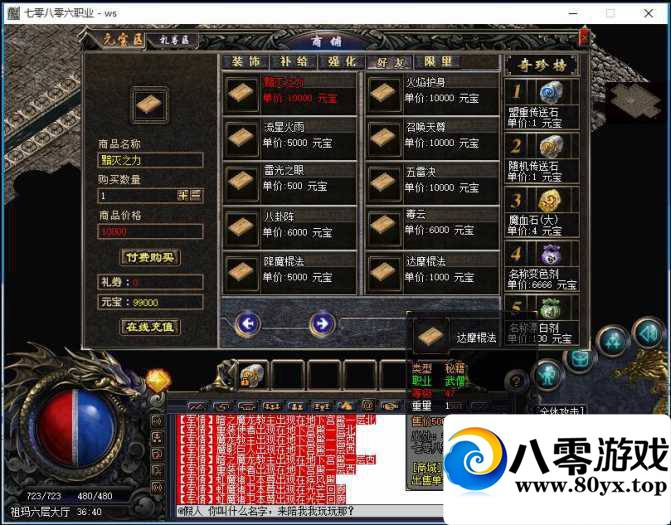The height and width of the screenshot is (525, 671).
Task: Select the 毒云 skill book icon
Action: point(383,228)
